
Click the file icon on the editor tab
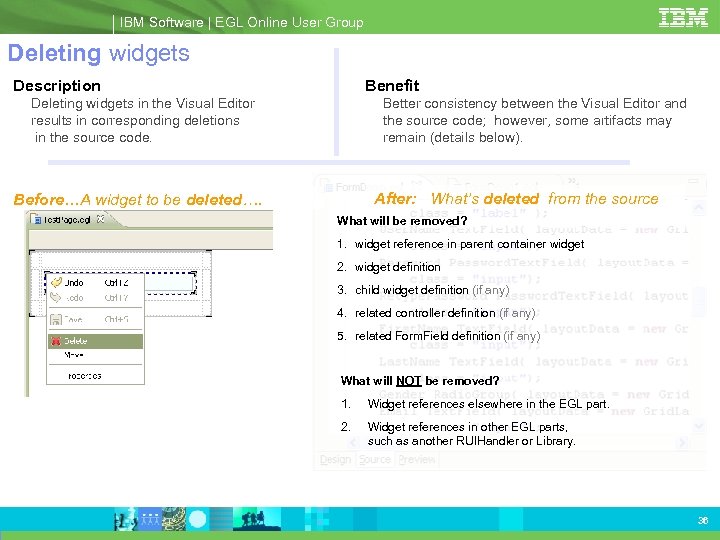coord(36,219)
